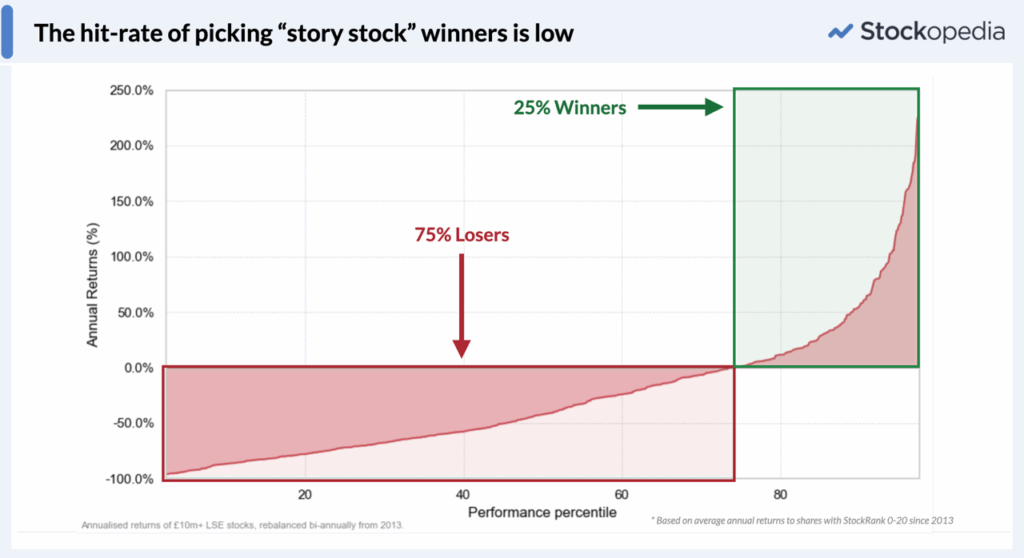
Task: Click the 250.0% y-axis label
Action: (x=132, y=90)
